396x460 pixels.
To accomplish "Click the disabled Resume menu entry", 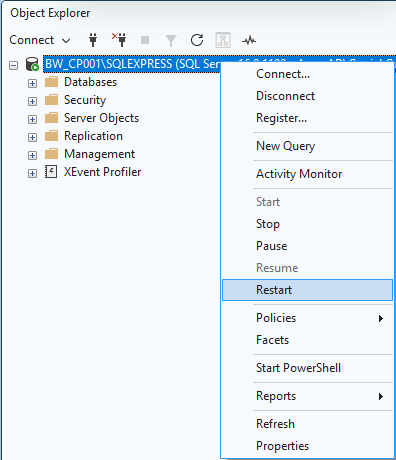I will click(307, 268).
